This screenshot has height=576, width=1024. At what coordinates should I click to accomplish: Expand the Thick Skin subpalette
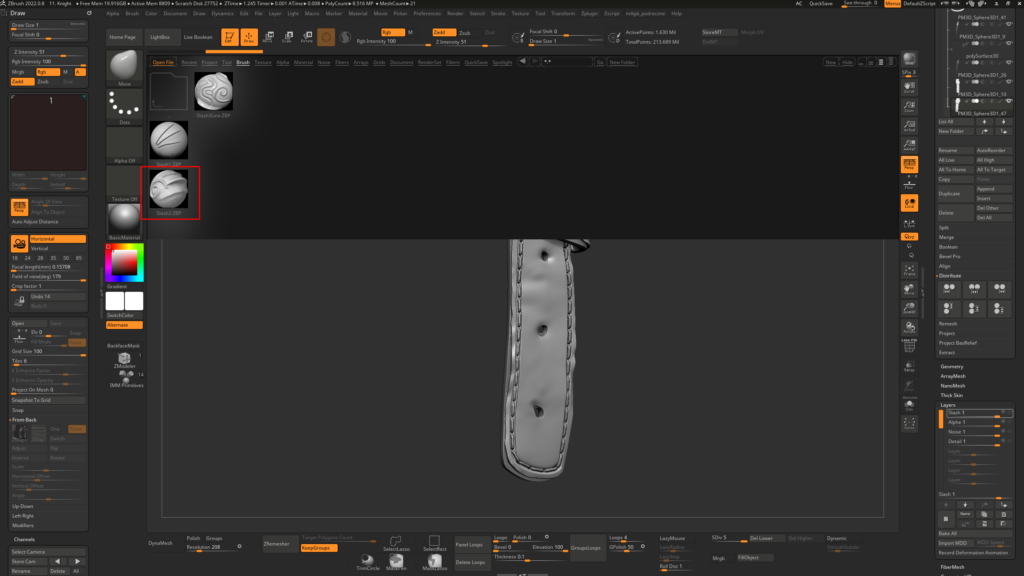[x=952, y=395]
